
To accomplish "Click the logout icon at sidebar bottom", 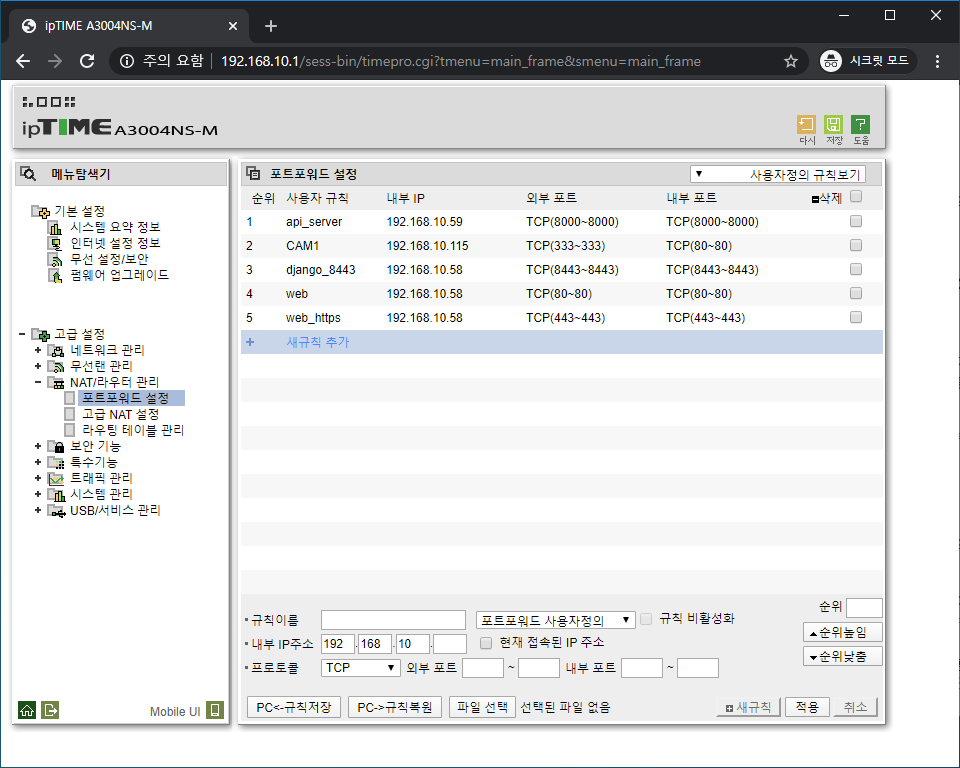I will pos(50,710).
